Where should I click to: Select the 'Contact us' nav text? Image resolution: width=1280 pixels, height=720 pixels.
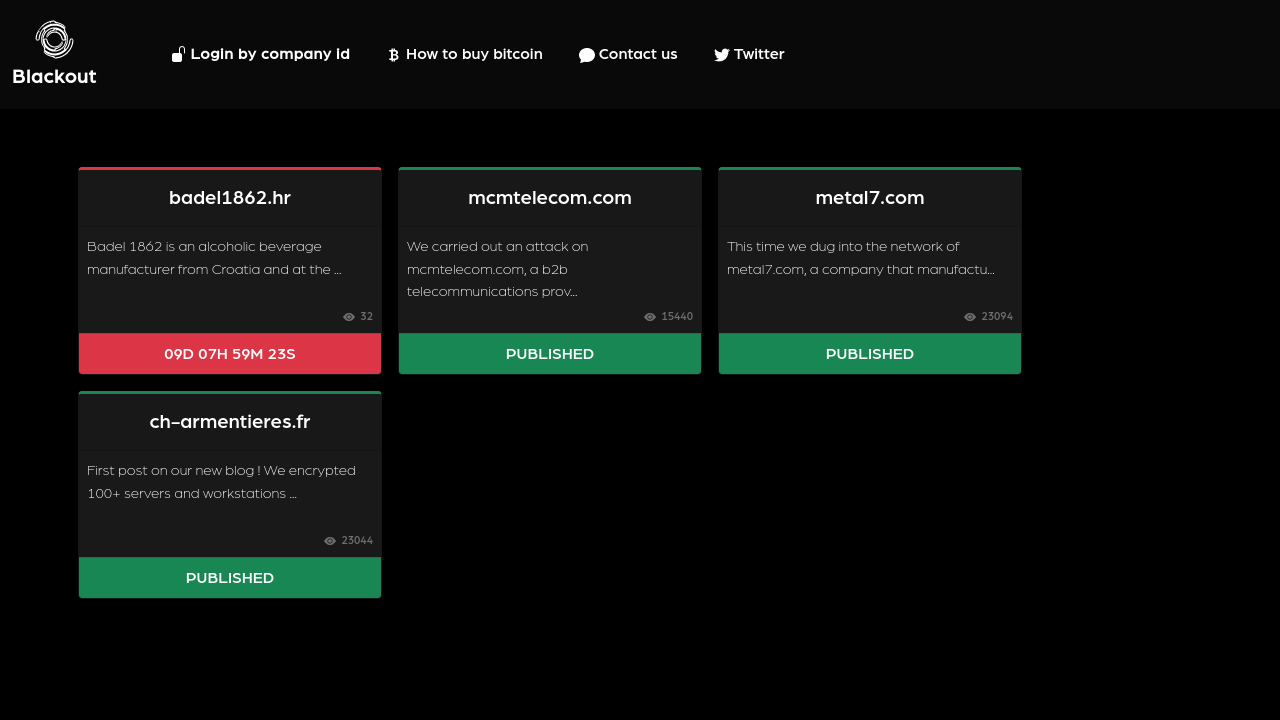coord(638,54)
